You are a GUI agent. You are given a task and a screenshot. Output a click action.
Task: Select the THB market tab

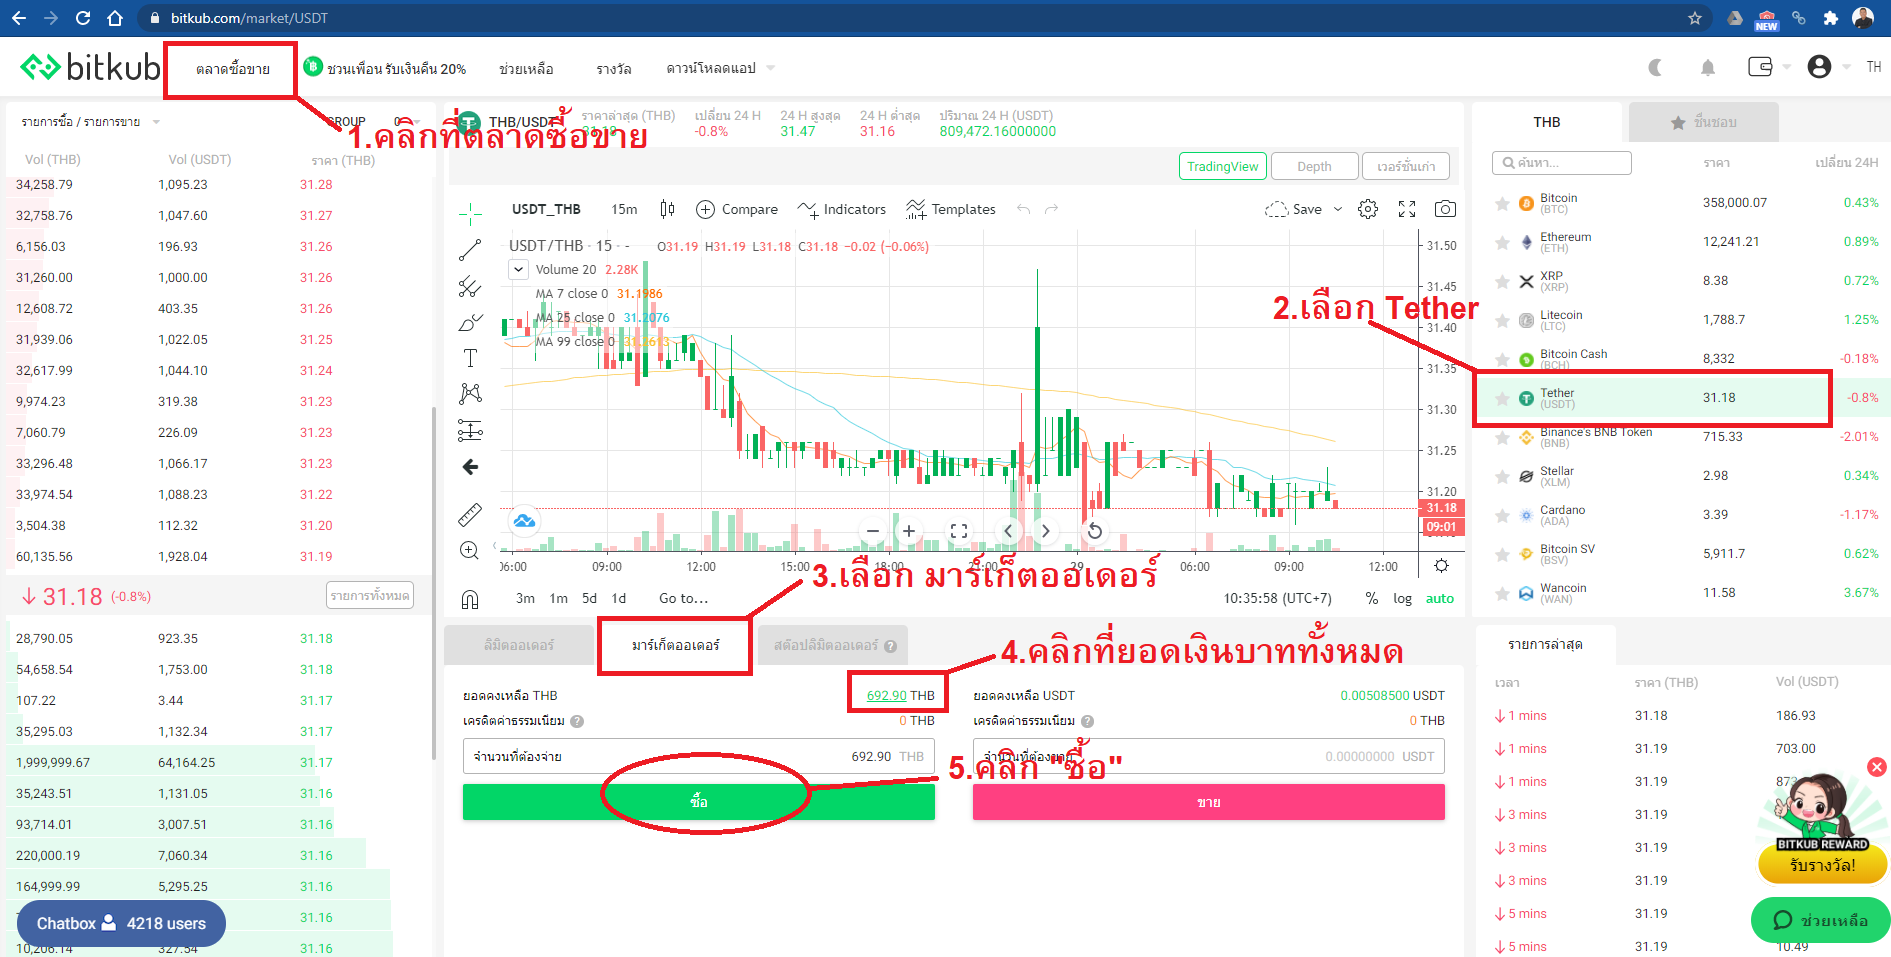(1546, 122)
